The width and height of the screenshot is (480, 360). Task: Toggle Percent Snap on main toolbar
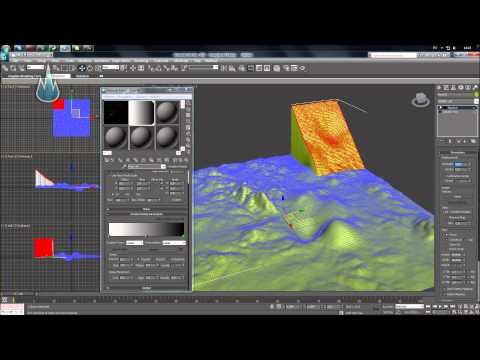point(167,68)
